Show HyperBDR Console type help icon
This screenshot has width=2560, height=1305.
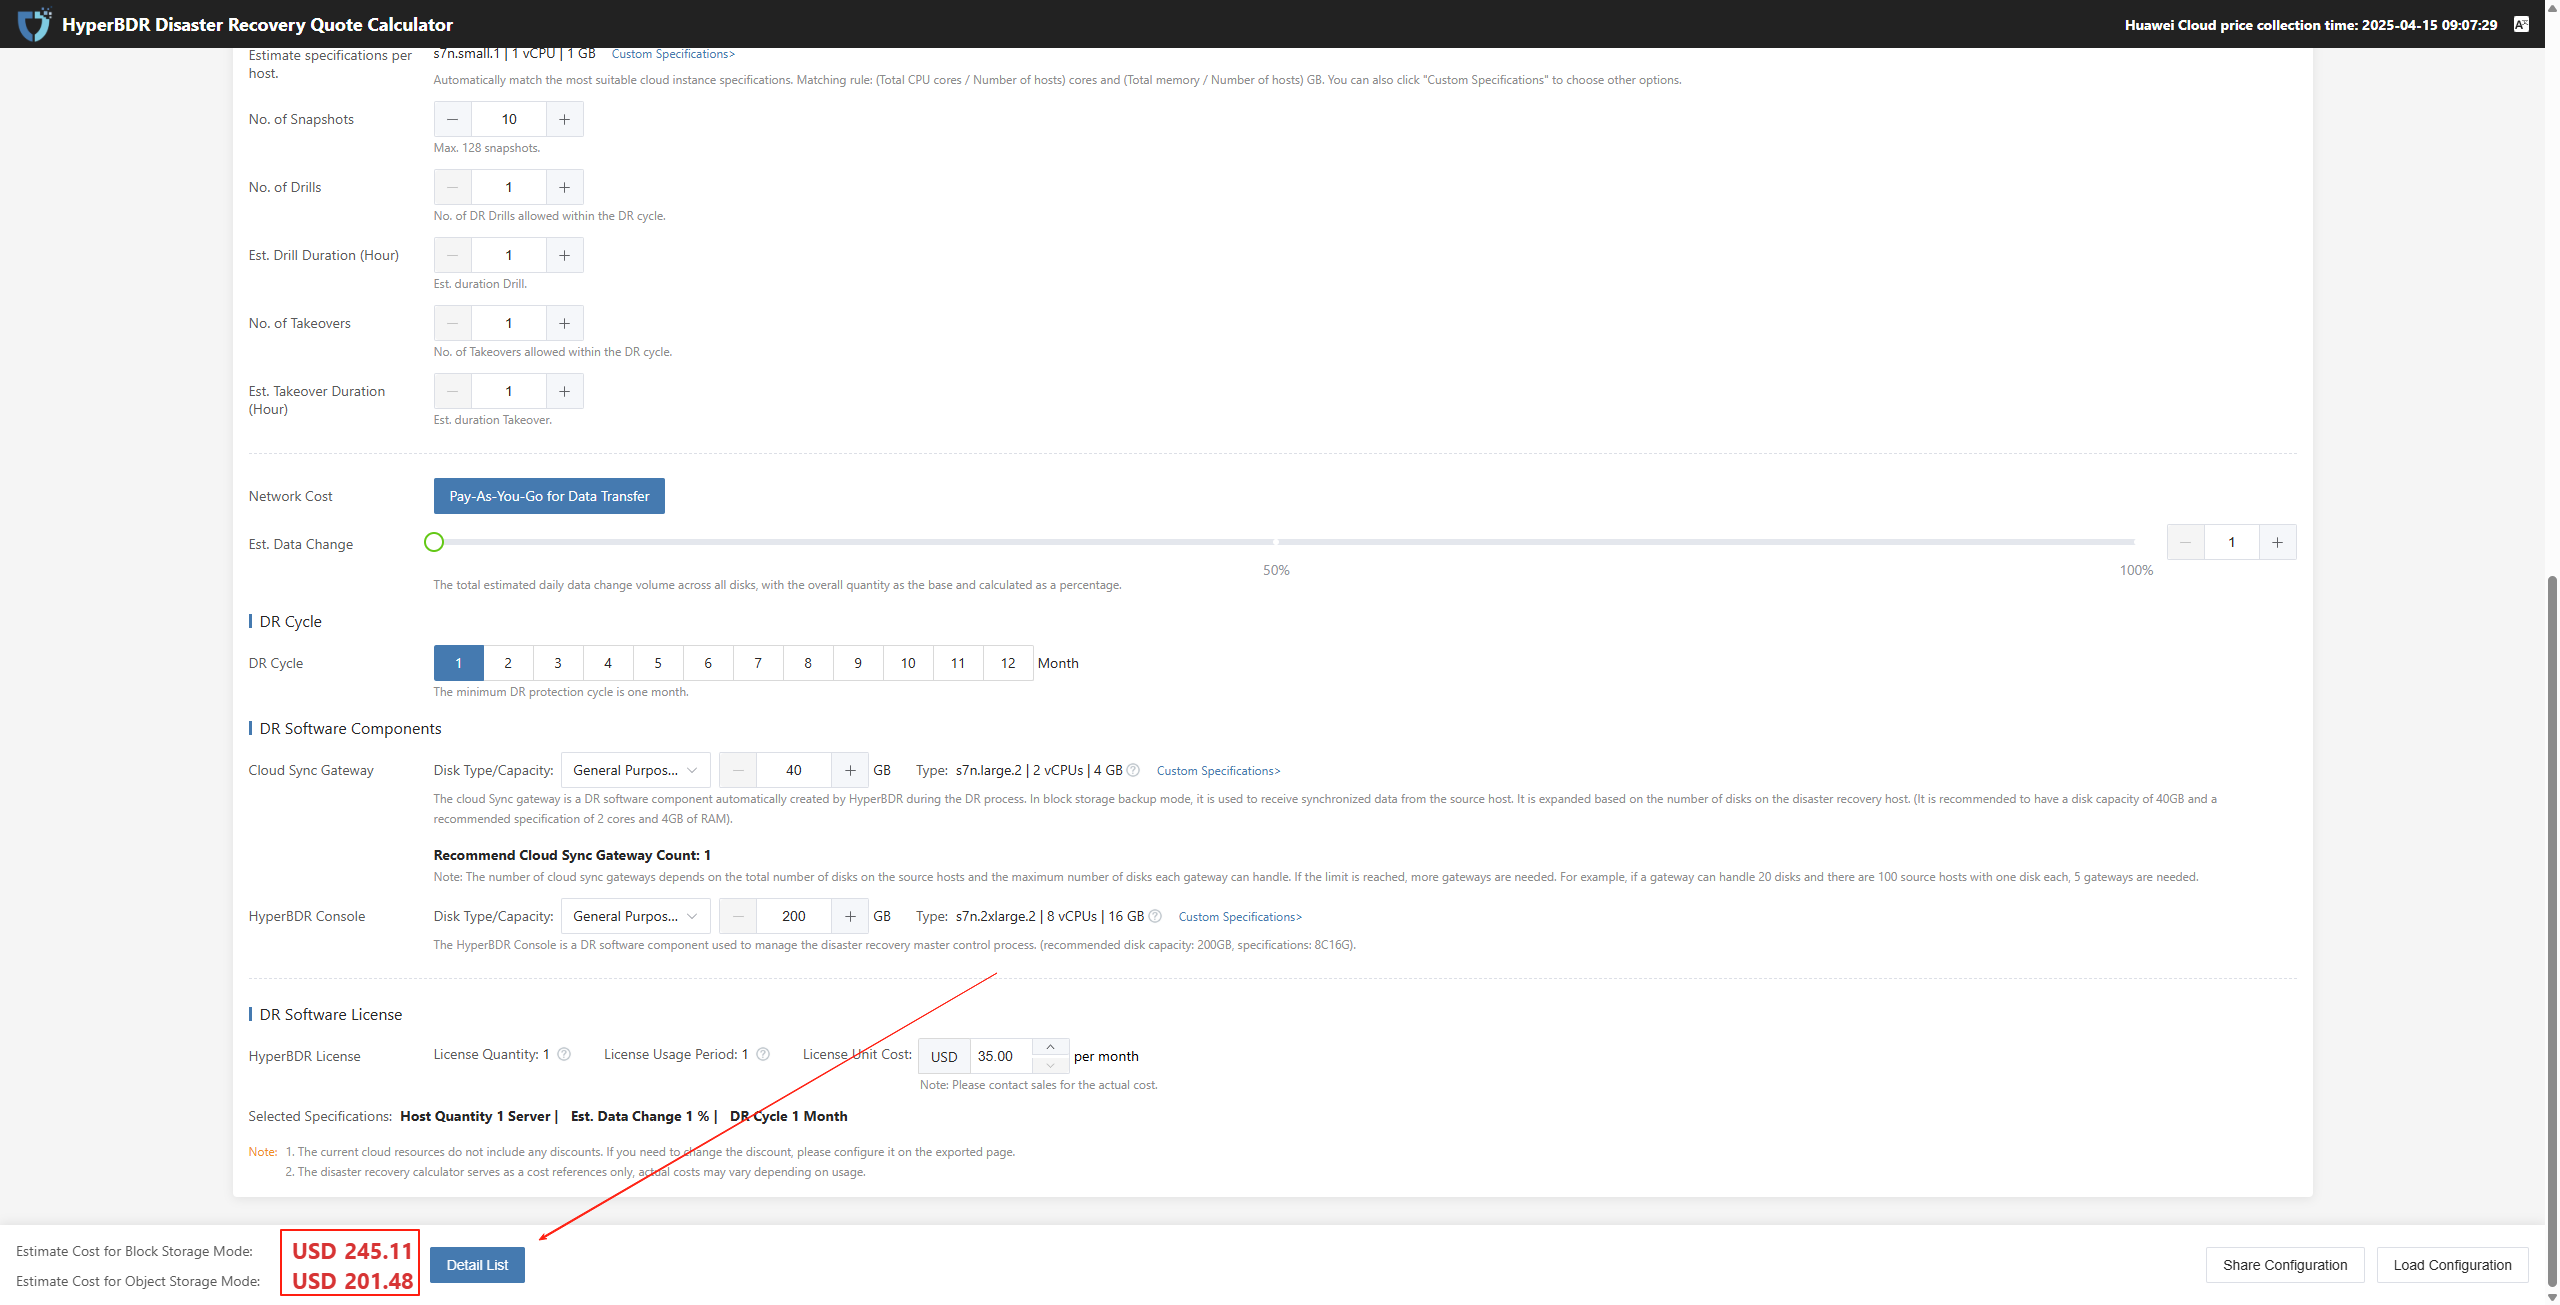point(1155,916)
